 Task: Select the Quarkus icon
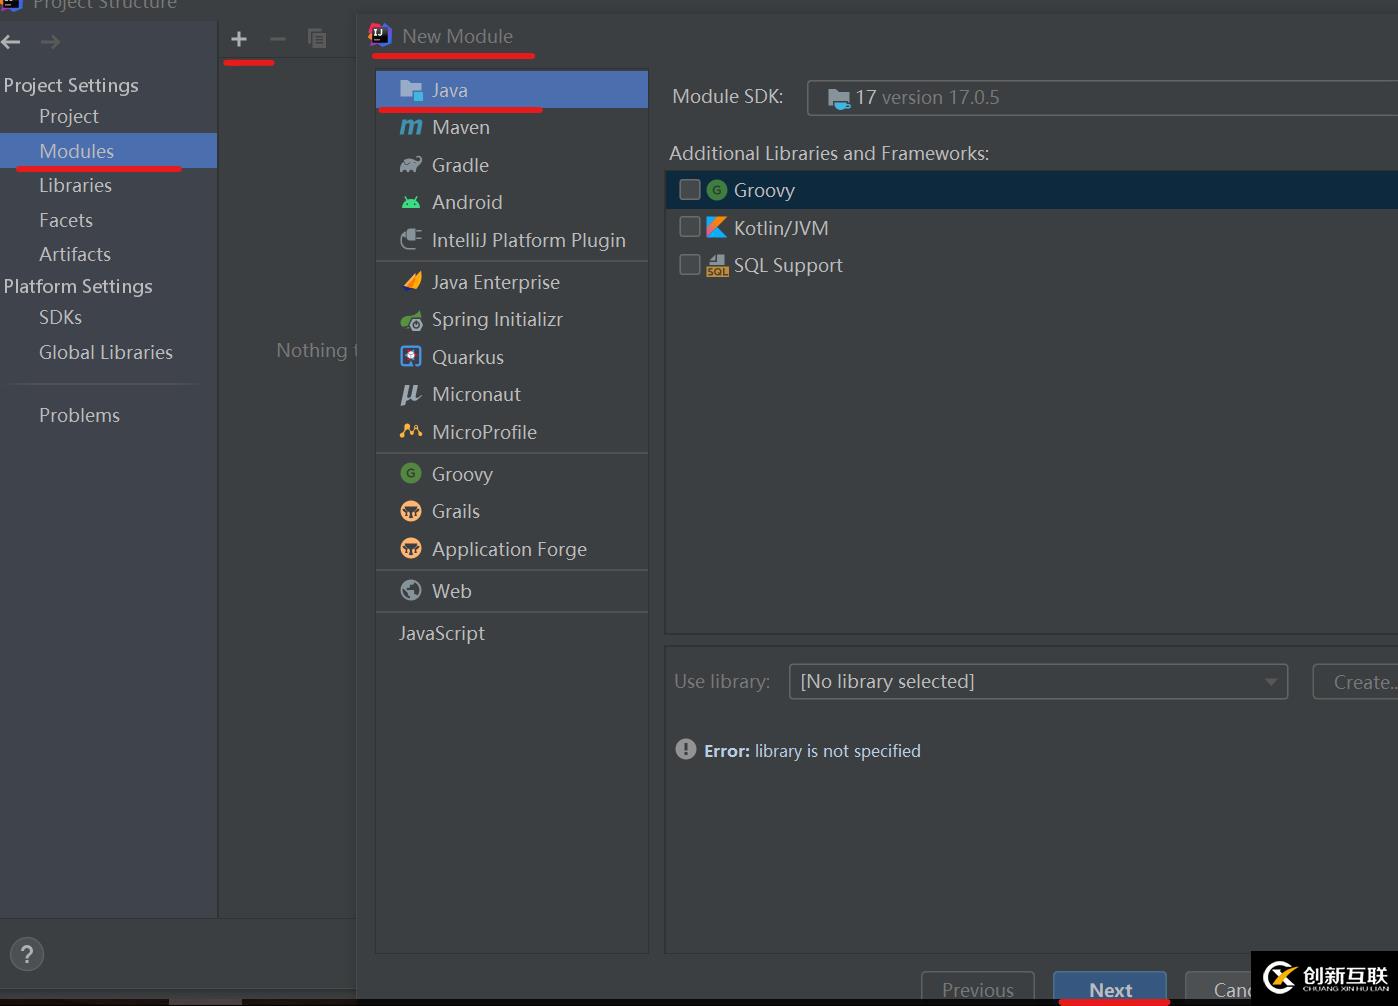tap(411, 357)
